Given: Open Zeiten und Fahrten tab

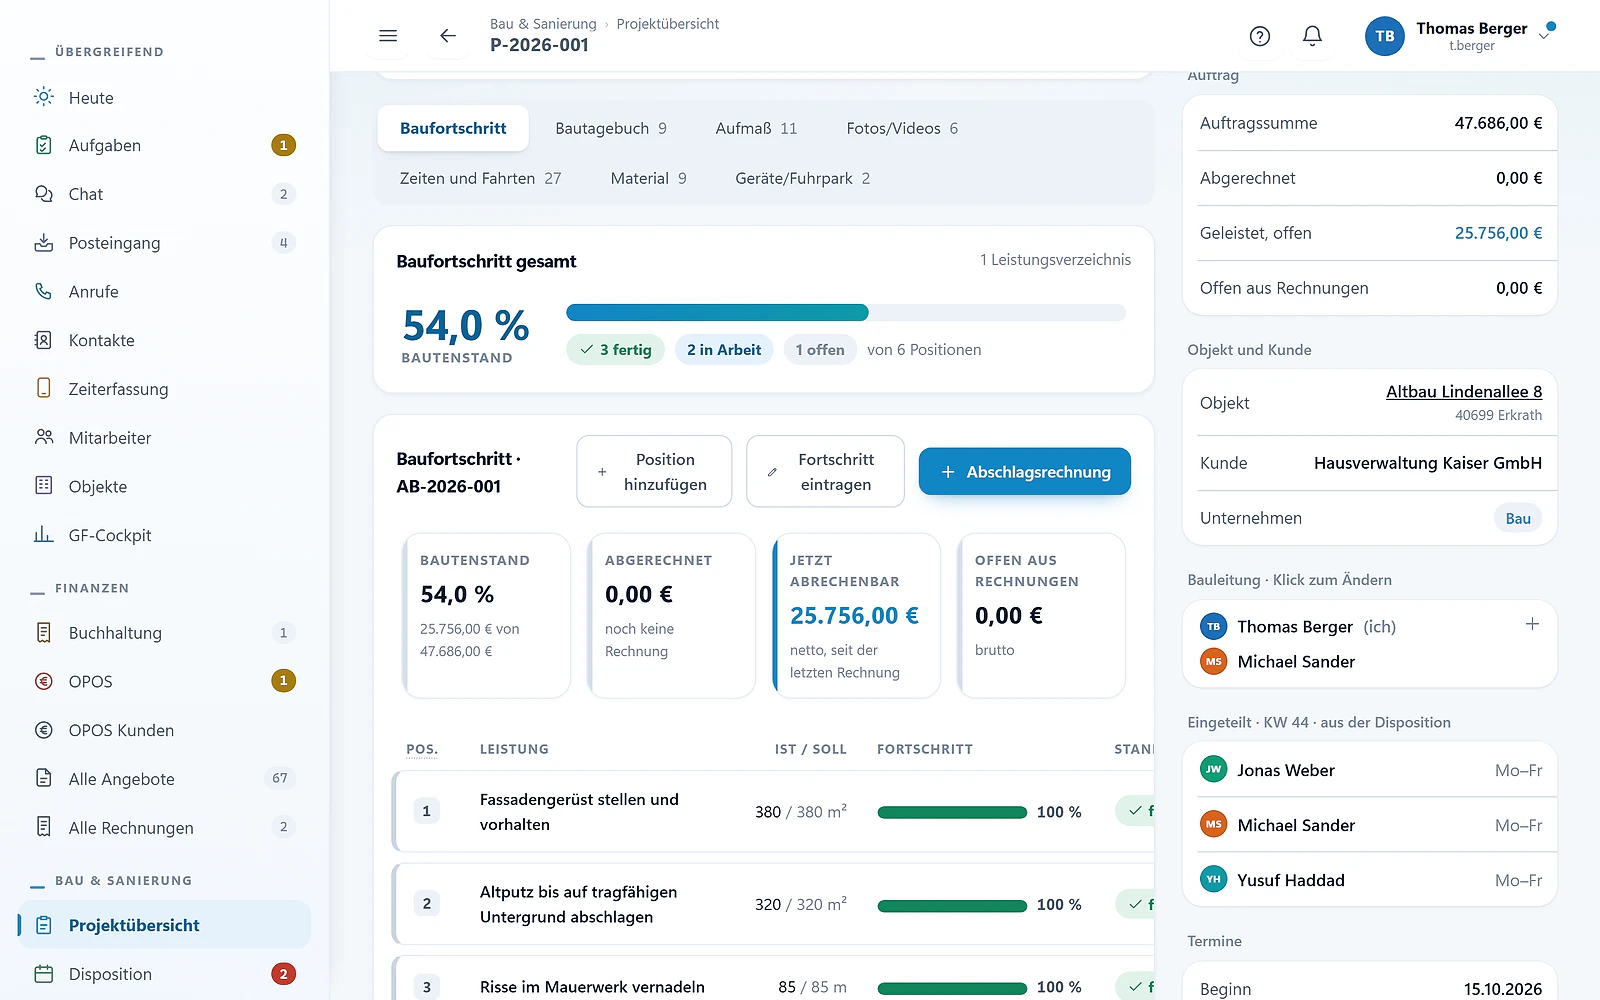Looking at the screenshot, I should tap(480, 178).
